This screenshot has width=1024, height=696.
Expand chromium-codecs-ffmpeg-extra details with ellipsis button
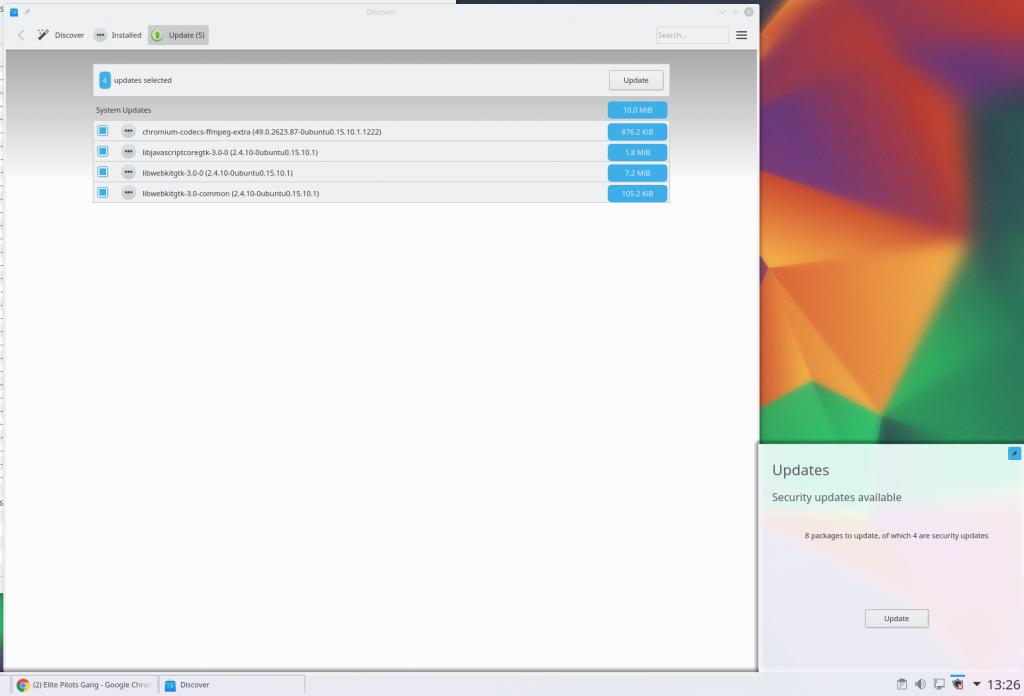point(128,131)
